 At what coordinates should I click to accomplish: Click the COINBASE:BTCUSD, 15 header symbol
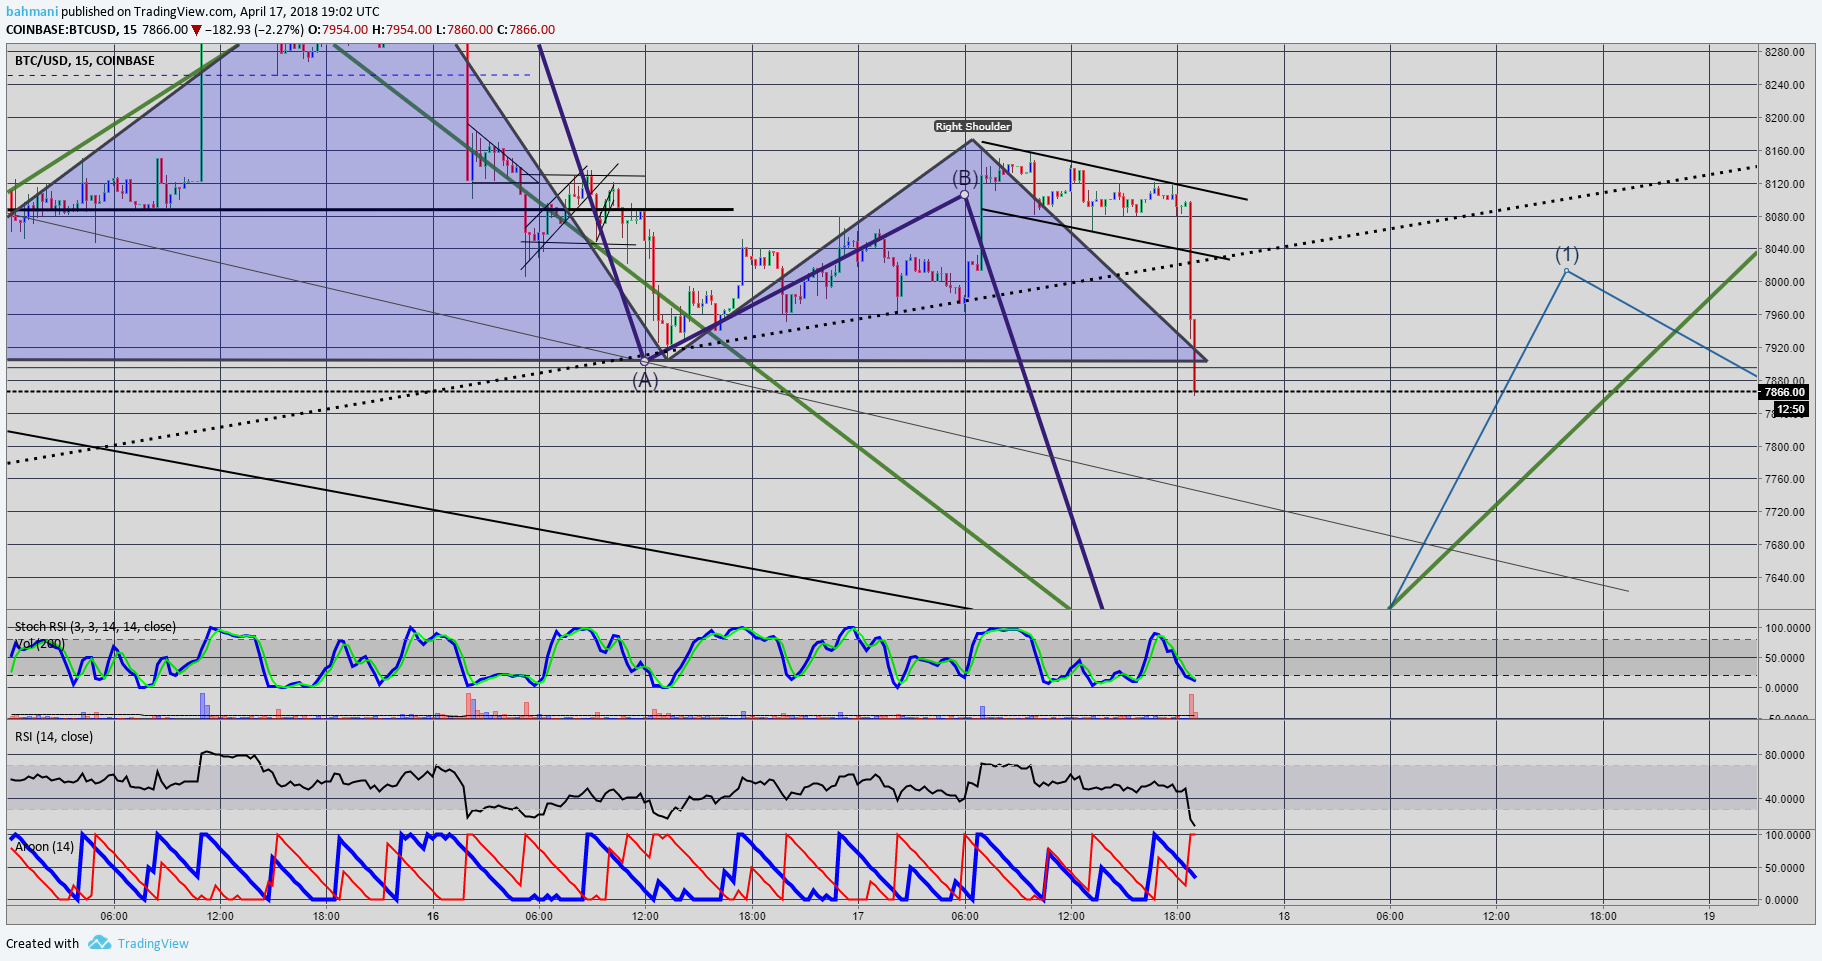pyautogui.click(x=72, y=30)
